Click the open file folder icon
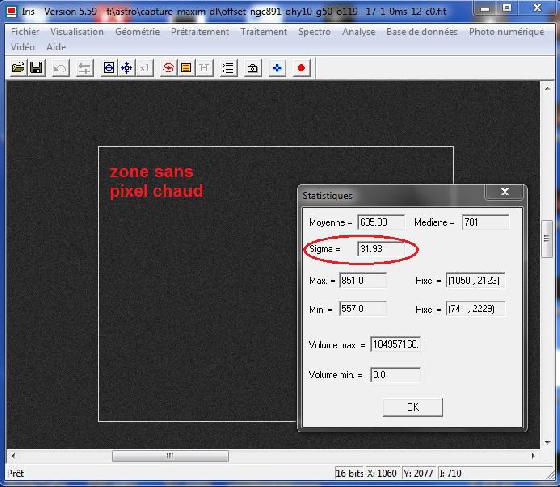The height and width of the screenshot is (487, 560). (x=18, y=67)
